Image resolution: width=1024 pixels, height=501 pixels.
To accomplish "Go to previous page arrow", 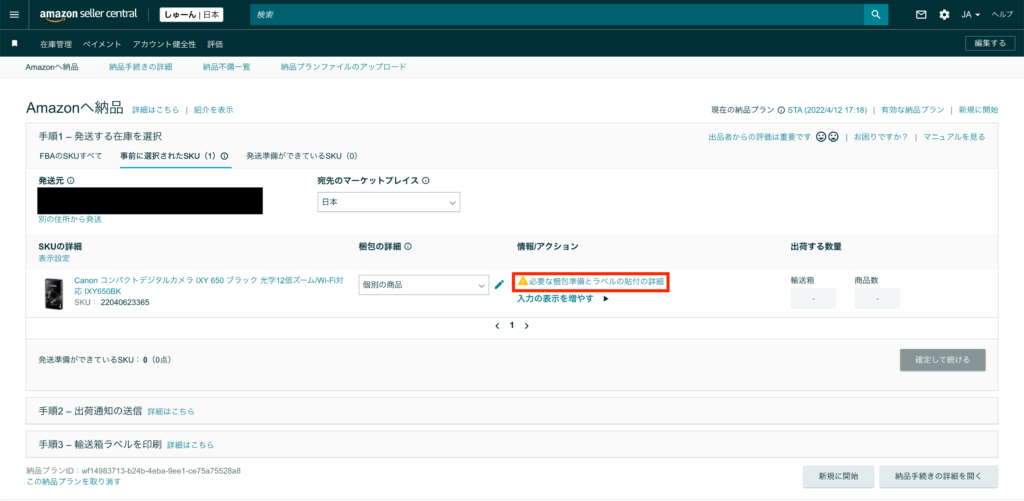I will point(498,325).
